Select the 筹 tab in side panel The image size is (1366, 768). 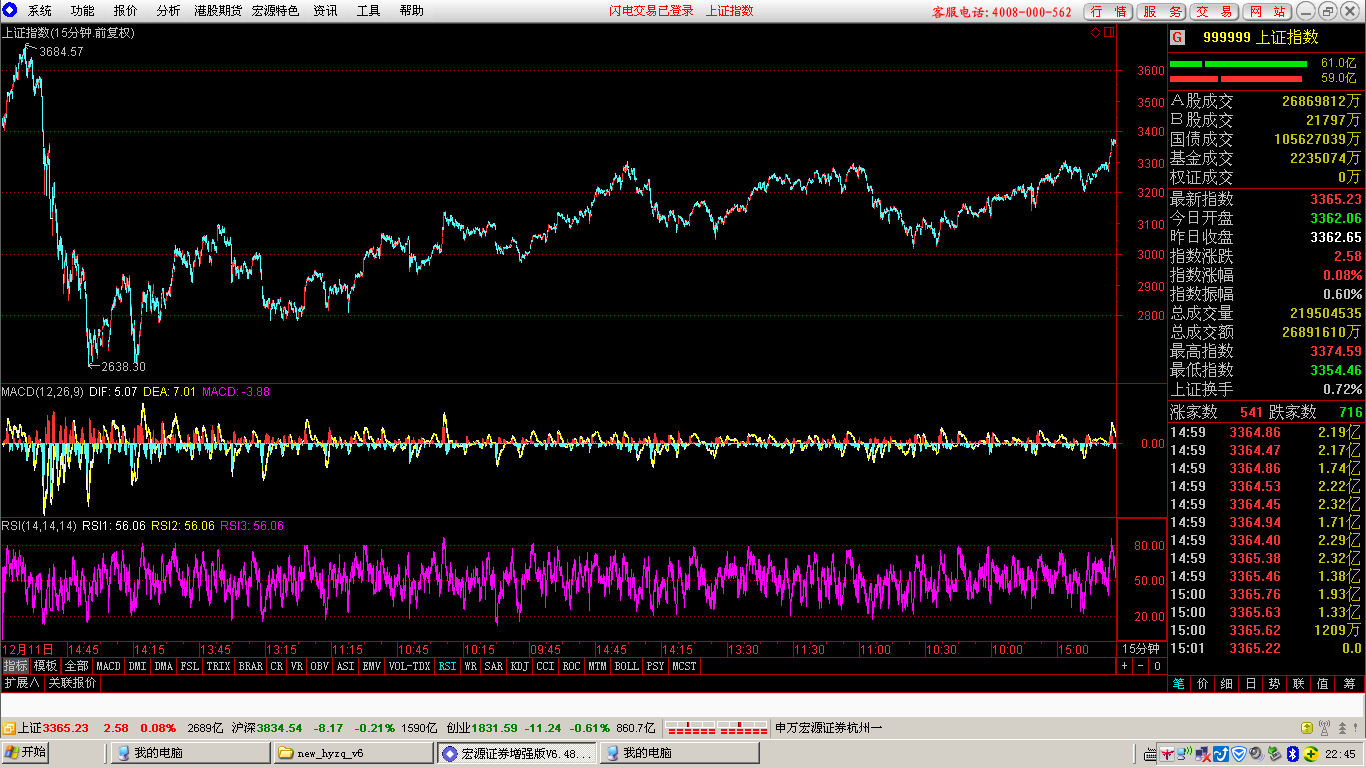(1348, 684)
